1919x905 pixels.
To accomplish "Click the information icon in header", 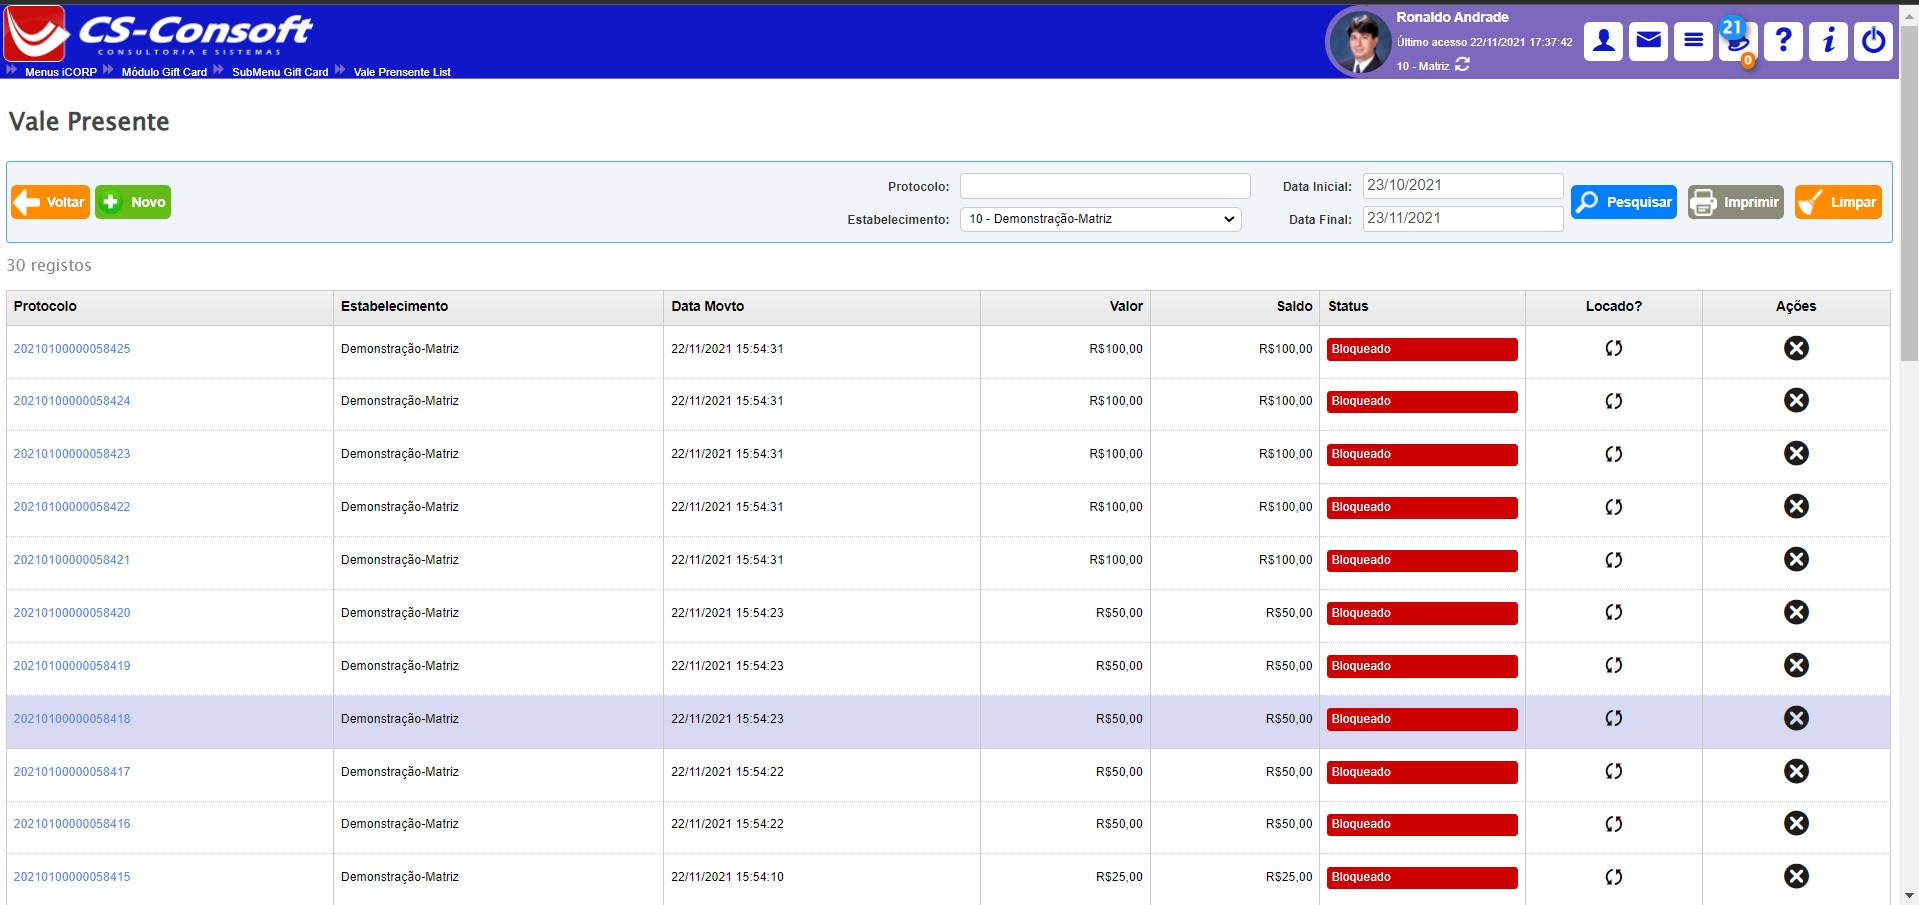I will coord(1828,41).
